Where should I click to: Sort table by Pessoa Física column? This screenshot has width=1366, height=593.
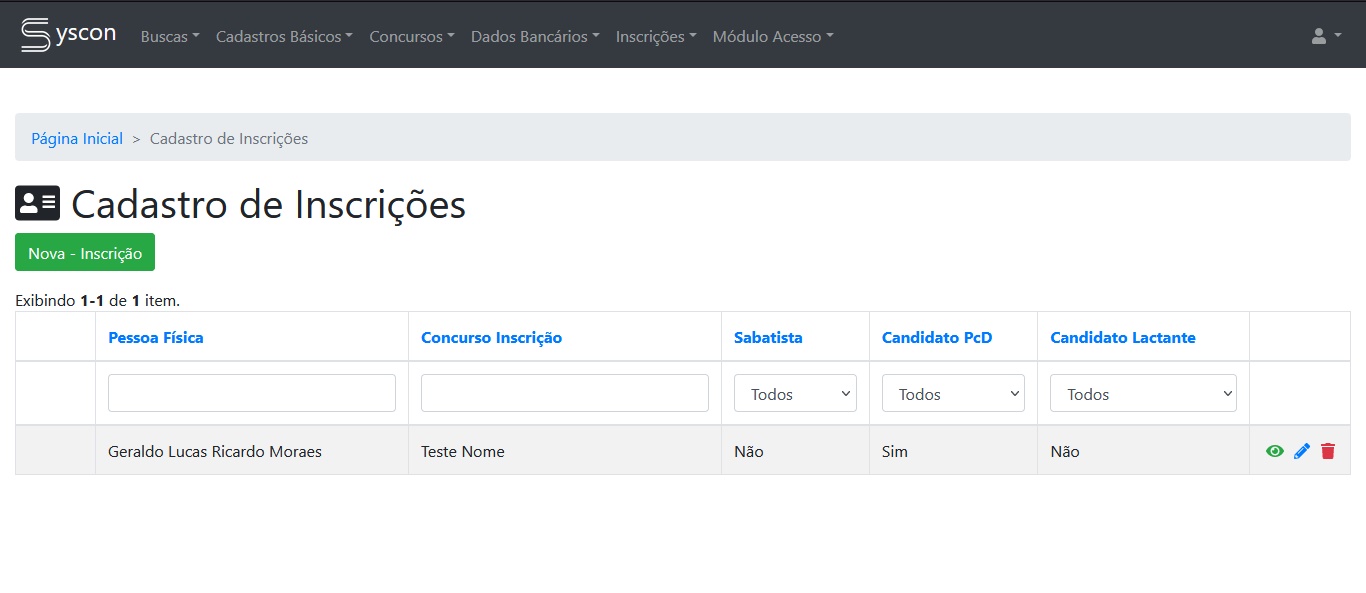click(x=156, y=338)
